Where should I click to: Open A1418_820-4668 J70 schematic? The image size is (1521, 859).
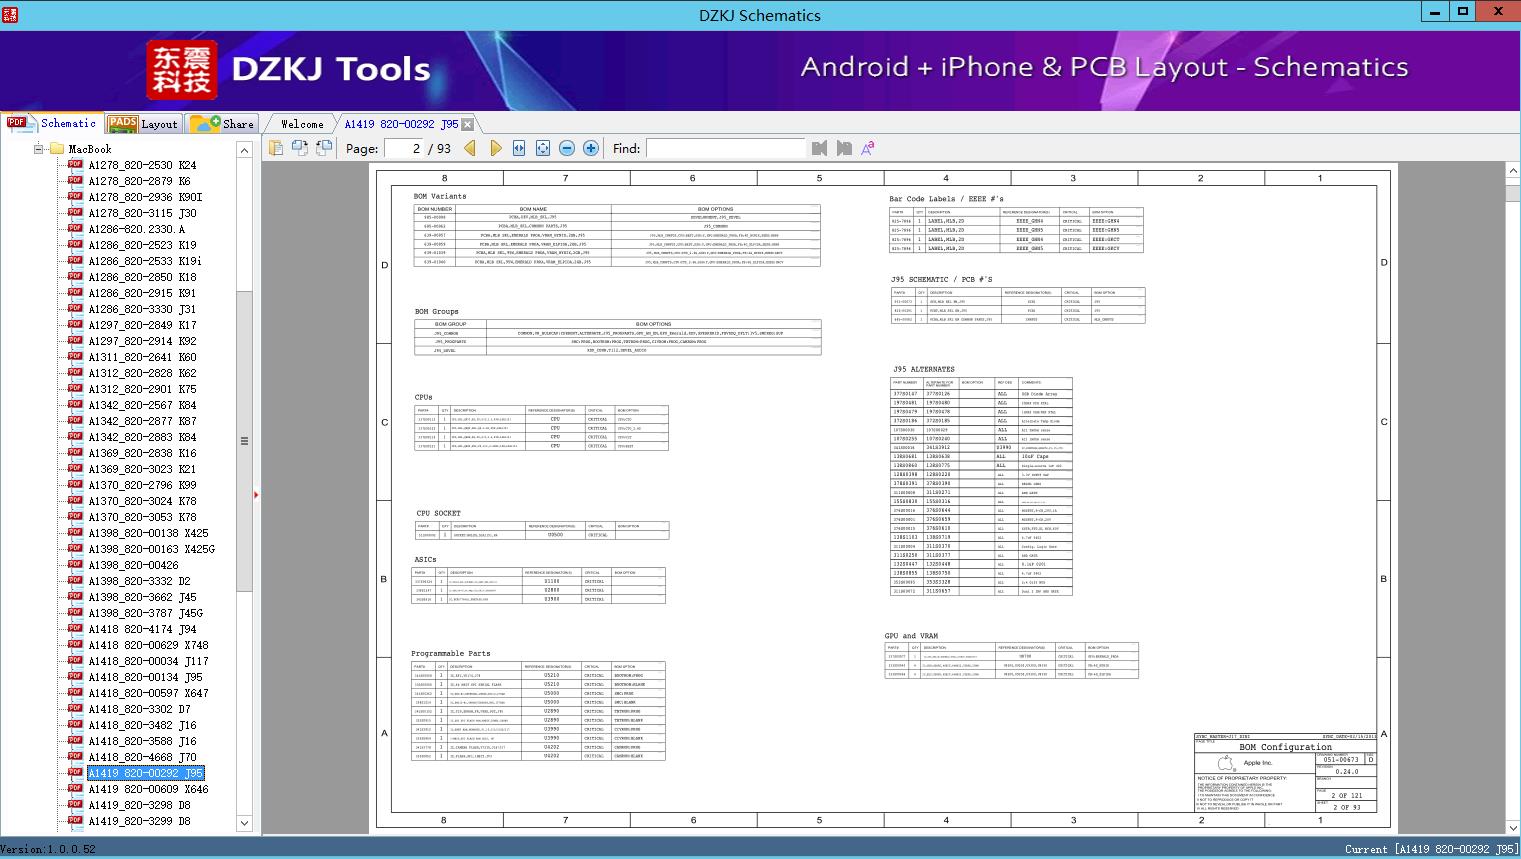point(142,757)
